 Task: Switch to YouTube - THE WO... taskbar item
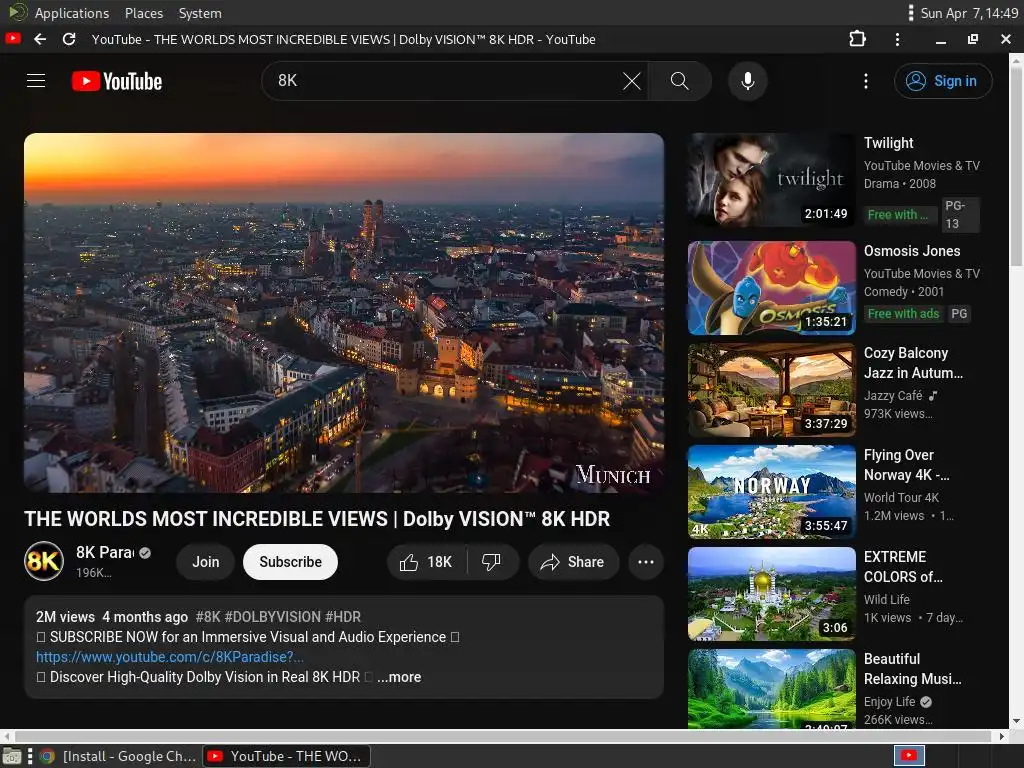coord(286,756)
